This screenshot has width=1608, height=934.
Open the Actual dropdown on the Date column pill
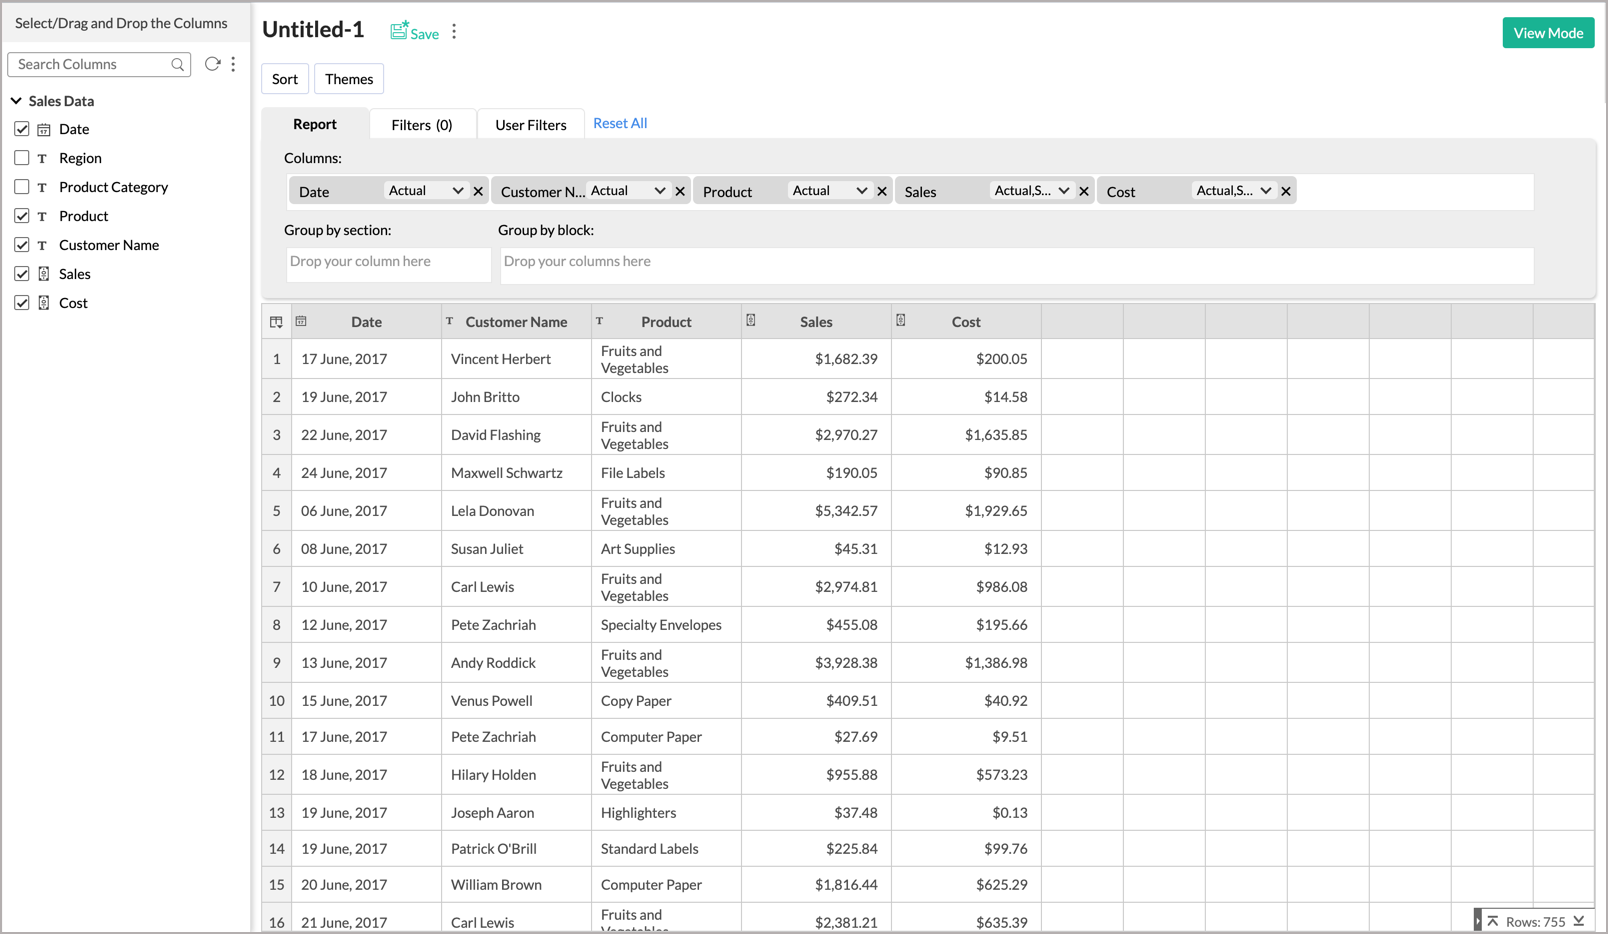click(457, 190)
